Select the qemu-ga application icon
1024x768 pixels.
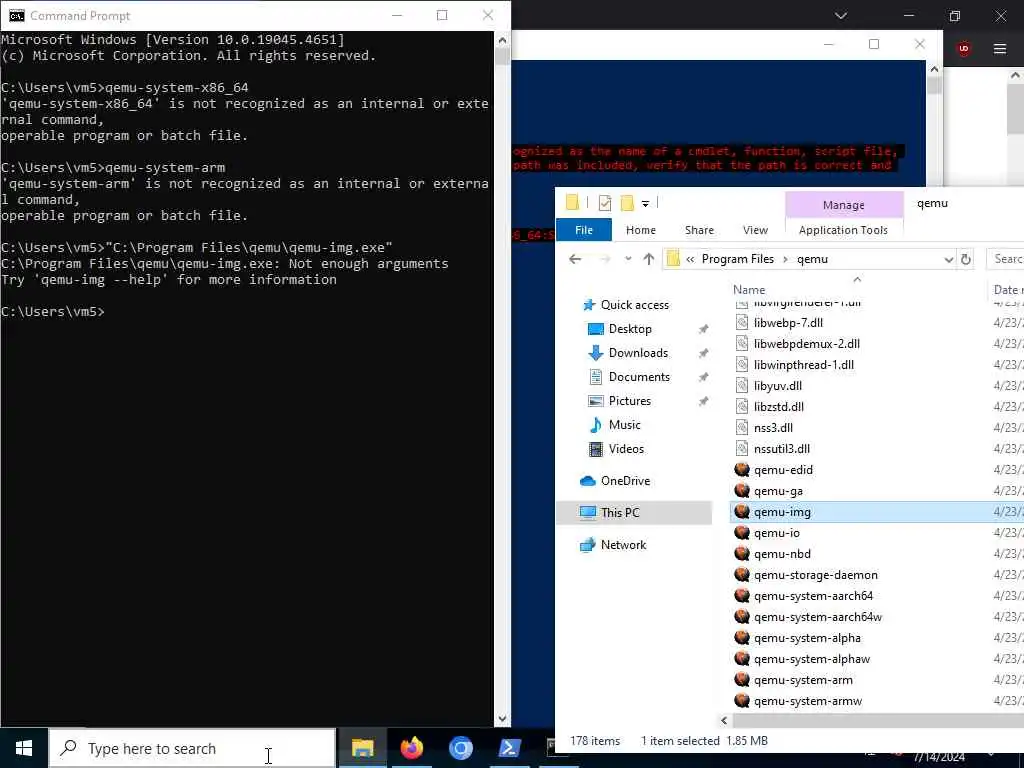pos(741,490)
